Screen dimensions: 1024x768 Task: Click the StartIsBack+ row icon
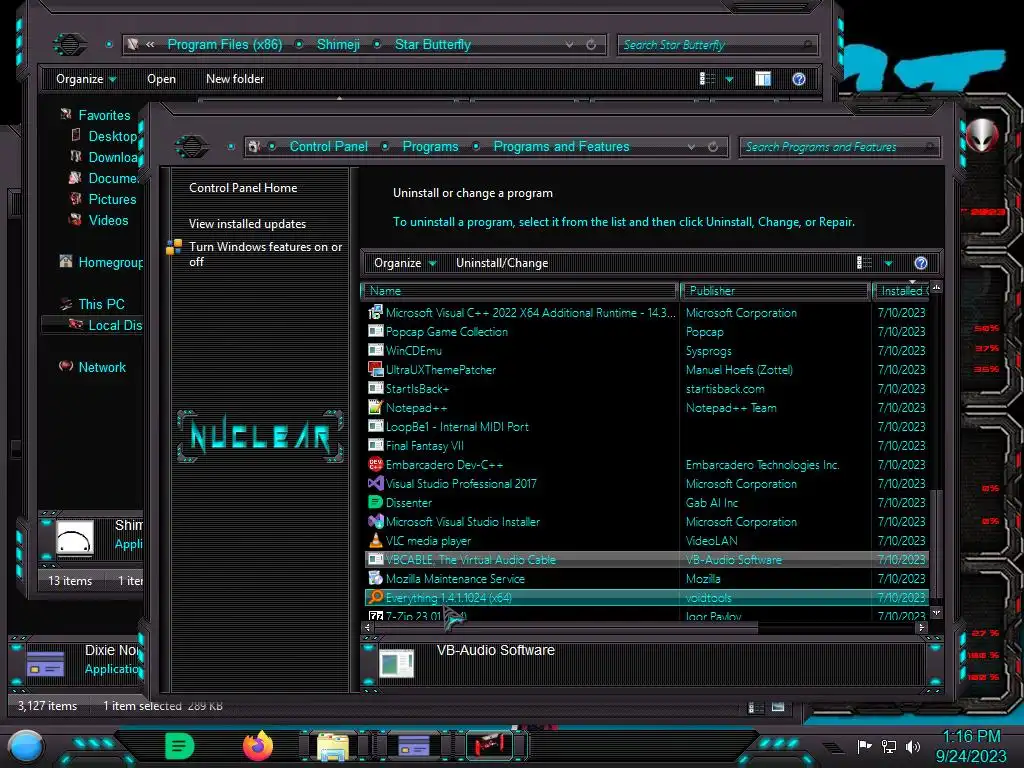[x=376, y=388]
